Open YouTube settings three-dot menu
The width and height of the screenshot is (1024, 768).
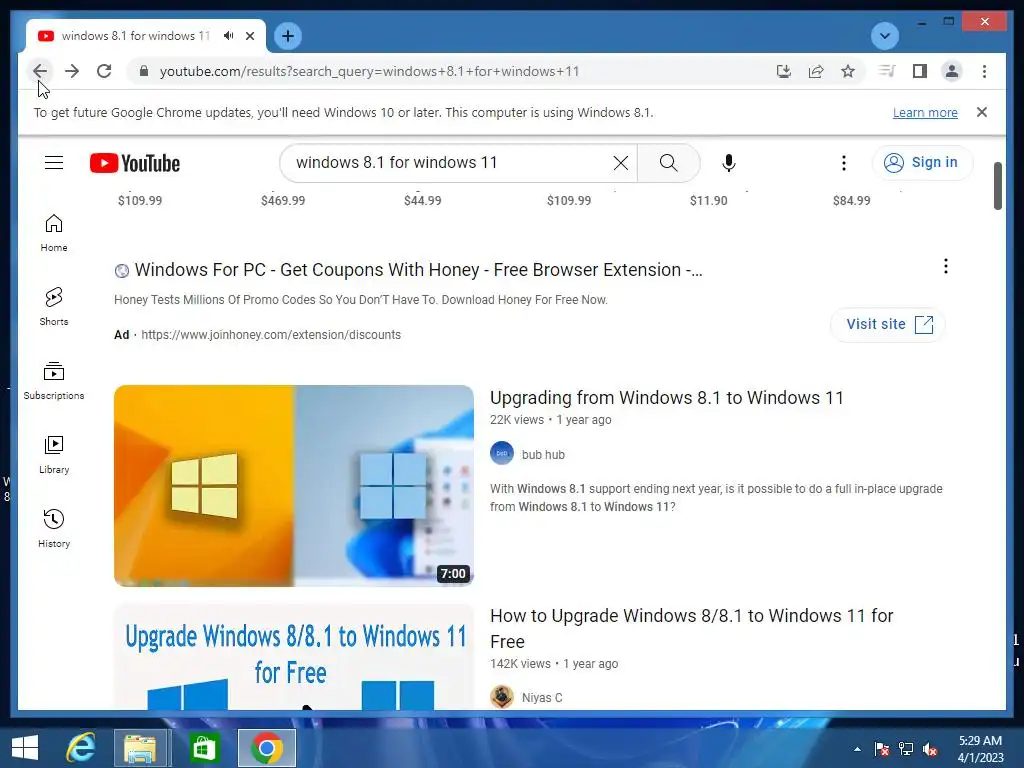tap(844, 163)
